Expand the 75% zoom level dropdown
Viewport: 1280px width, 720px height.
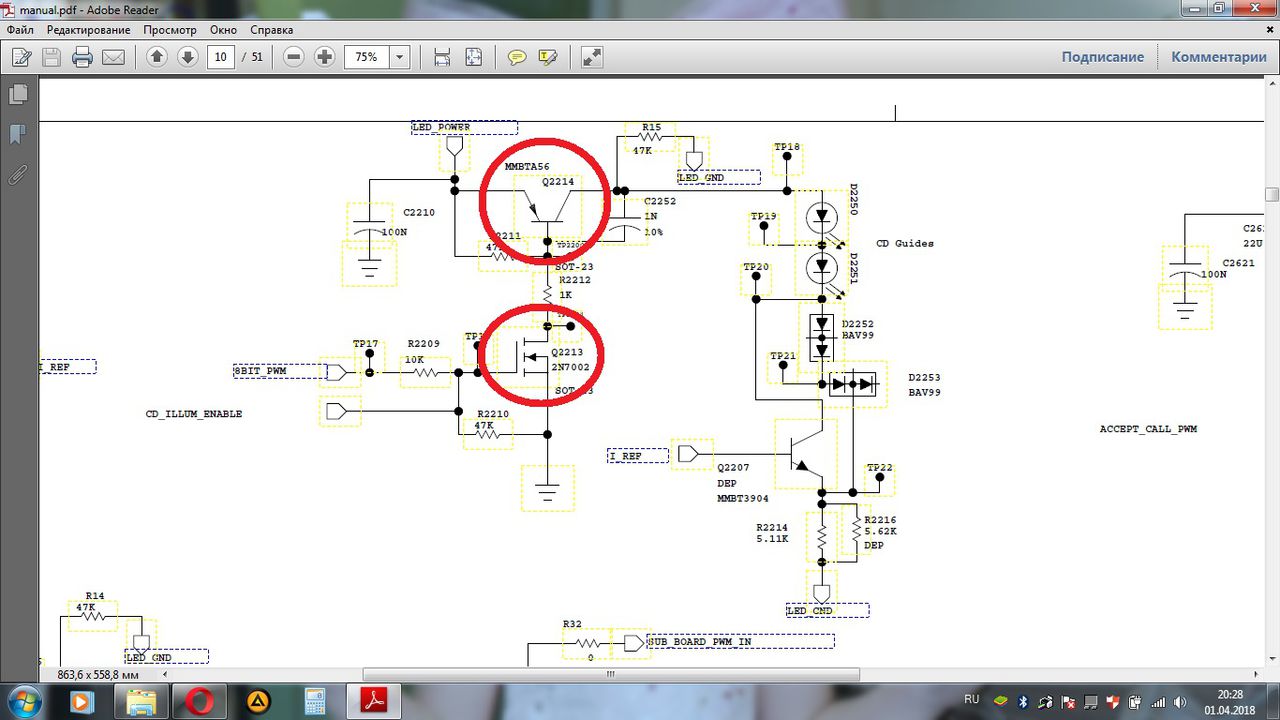[400, 57]
